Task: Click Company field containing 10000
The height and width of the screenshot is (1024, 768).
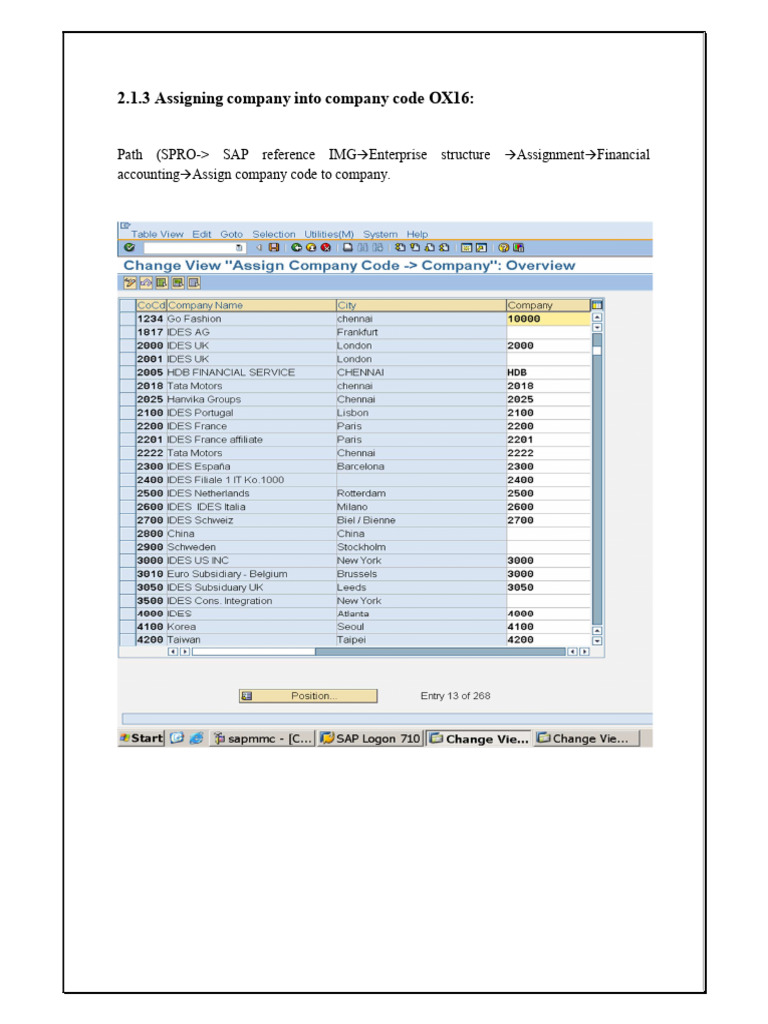Action: click(548, 319)
